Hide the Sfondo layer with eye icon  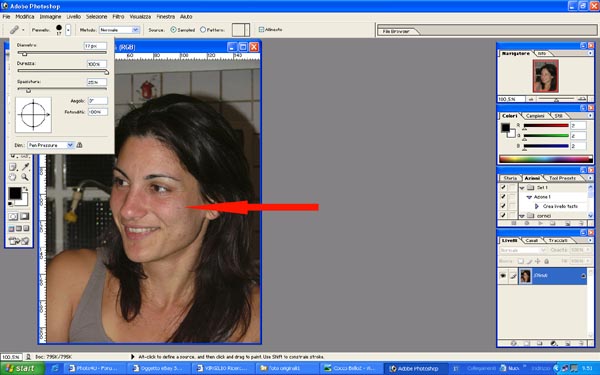coord(503,276)
